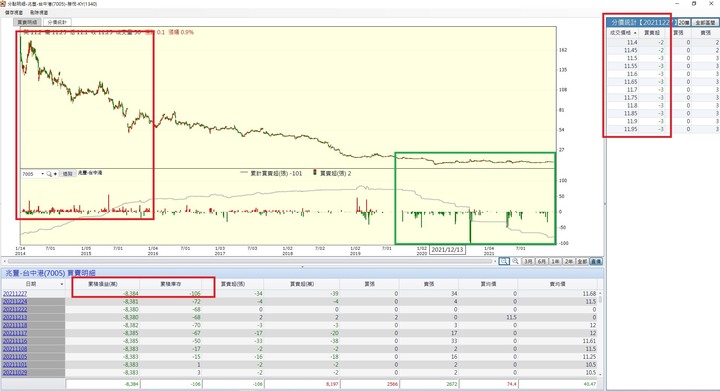Sort by 買賣超 column in 分價統計
This screenshot has width=720, height=391.
point(652,33)
